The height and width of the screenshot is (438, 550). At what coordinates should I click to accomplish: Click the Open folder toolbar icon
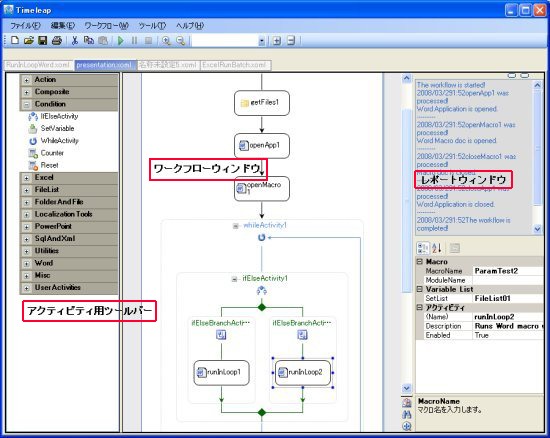click(28, 40)
